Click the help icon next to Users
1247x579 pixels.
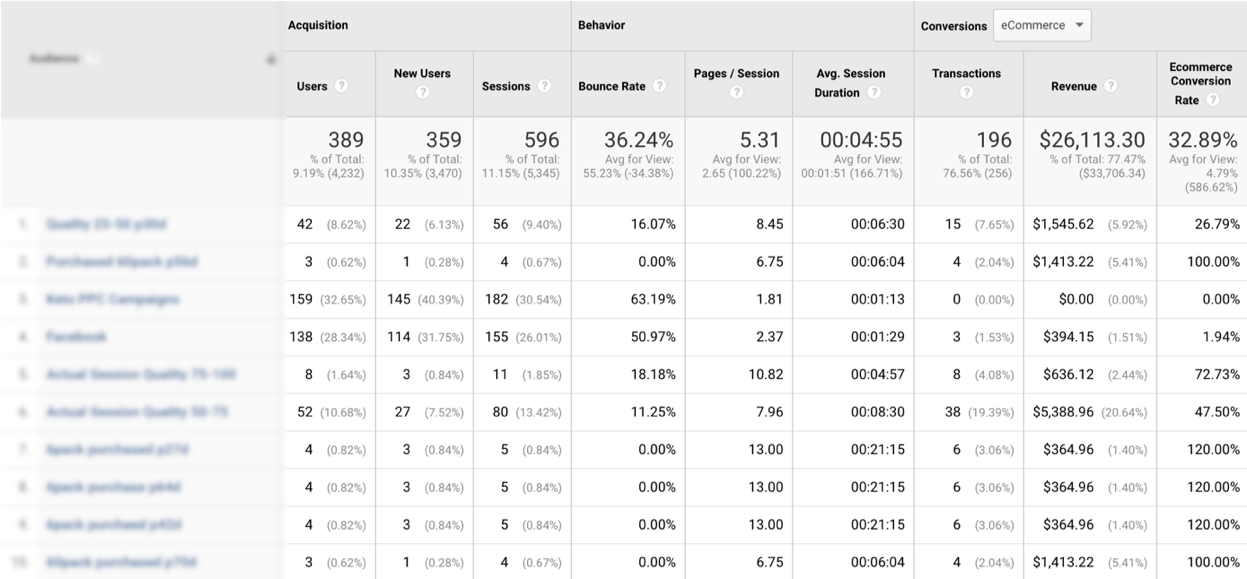pos(342,87)
